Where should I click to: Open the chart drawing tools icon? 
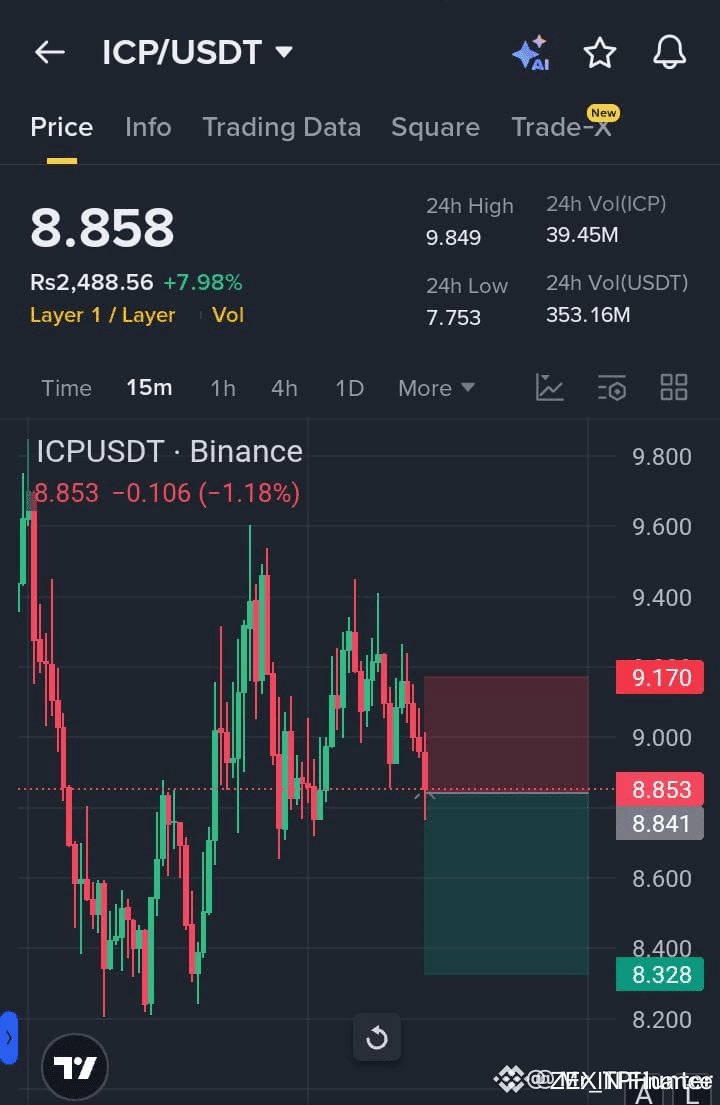click(x=550, y=387)
